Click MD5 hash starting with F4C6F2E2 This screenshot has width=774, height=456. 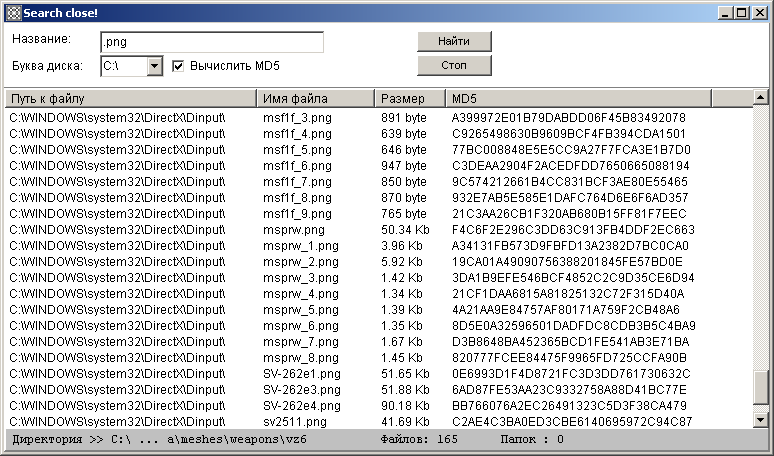(573, 230)
